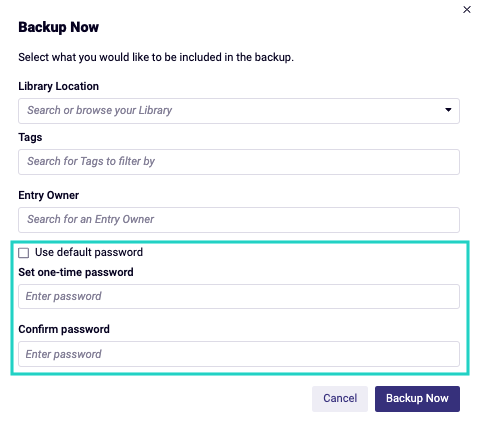This screenshot has height=430, width=477.
Task: Click the 'Confirm password' label
Action: (x=64, y=329)
